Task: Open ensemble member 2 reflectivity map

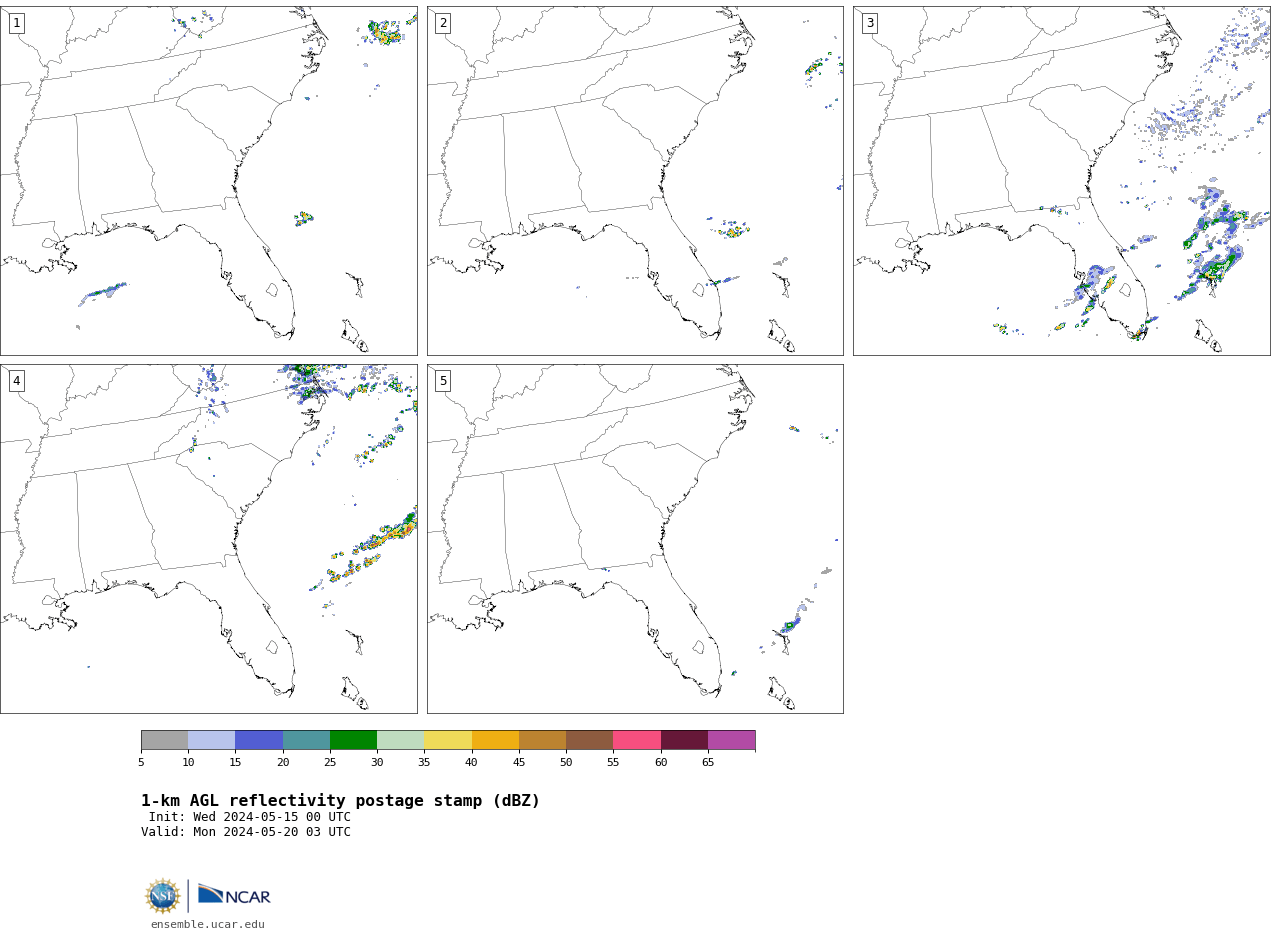Action: click(x=635, y=181)
